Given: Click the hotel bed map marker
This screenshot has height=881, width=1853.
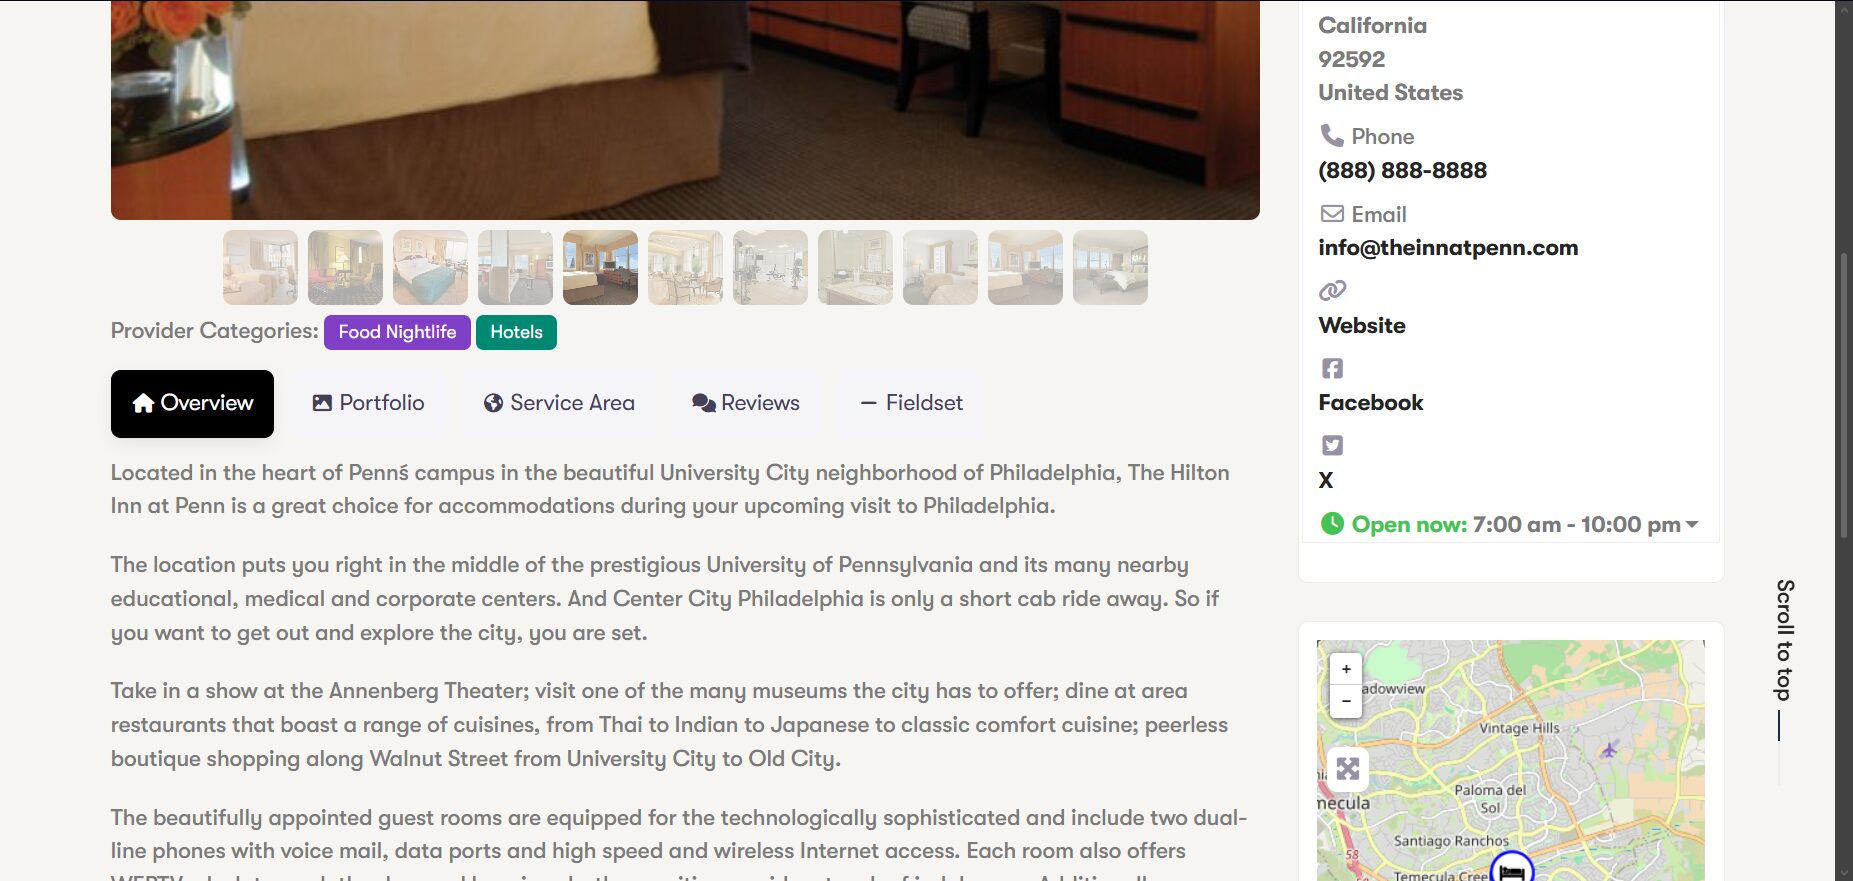Looking at the screenshot, I should point(1511,868).
